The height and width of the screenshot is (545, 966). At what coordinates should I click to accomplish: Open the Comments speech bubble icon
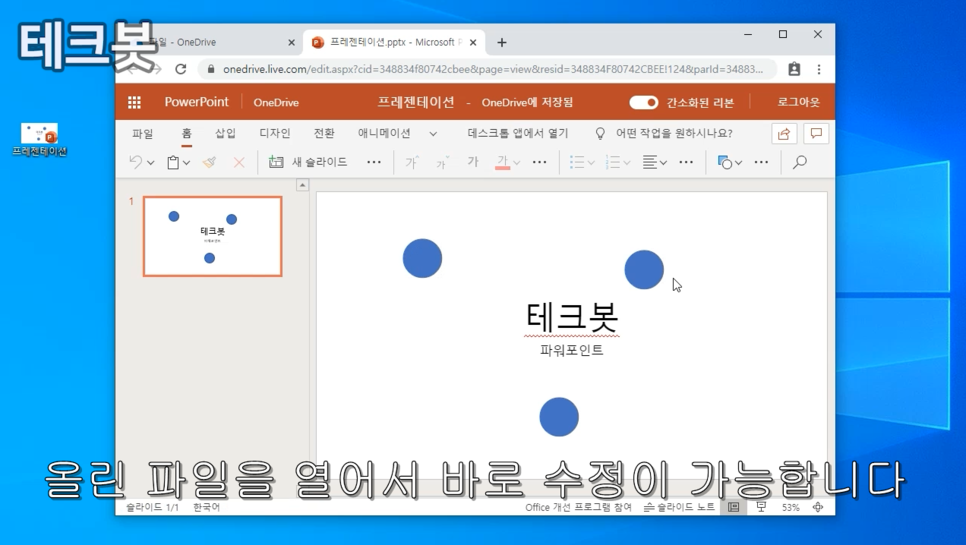click(816, 134)
